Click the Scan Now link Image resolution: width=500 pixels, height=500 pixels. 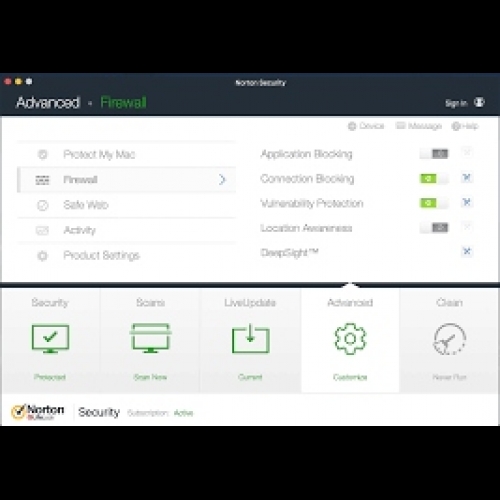click(150, 377)
